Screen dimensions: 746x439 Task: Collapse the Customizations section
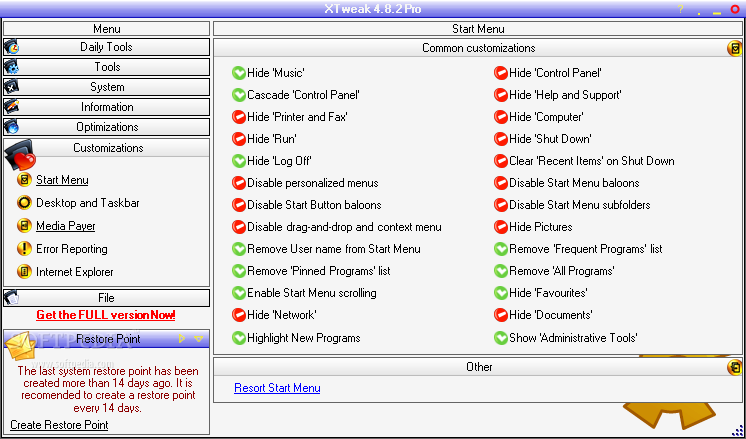(107, 148)
